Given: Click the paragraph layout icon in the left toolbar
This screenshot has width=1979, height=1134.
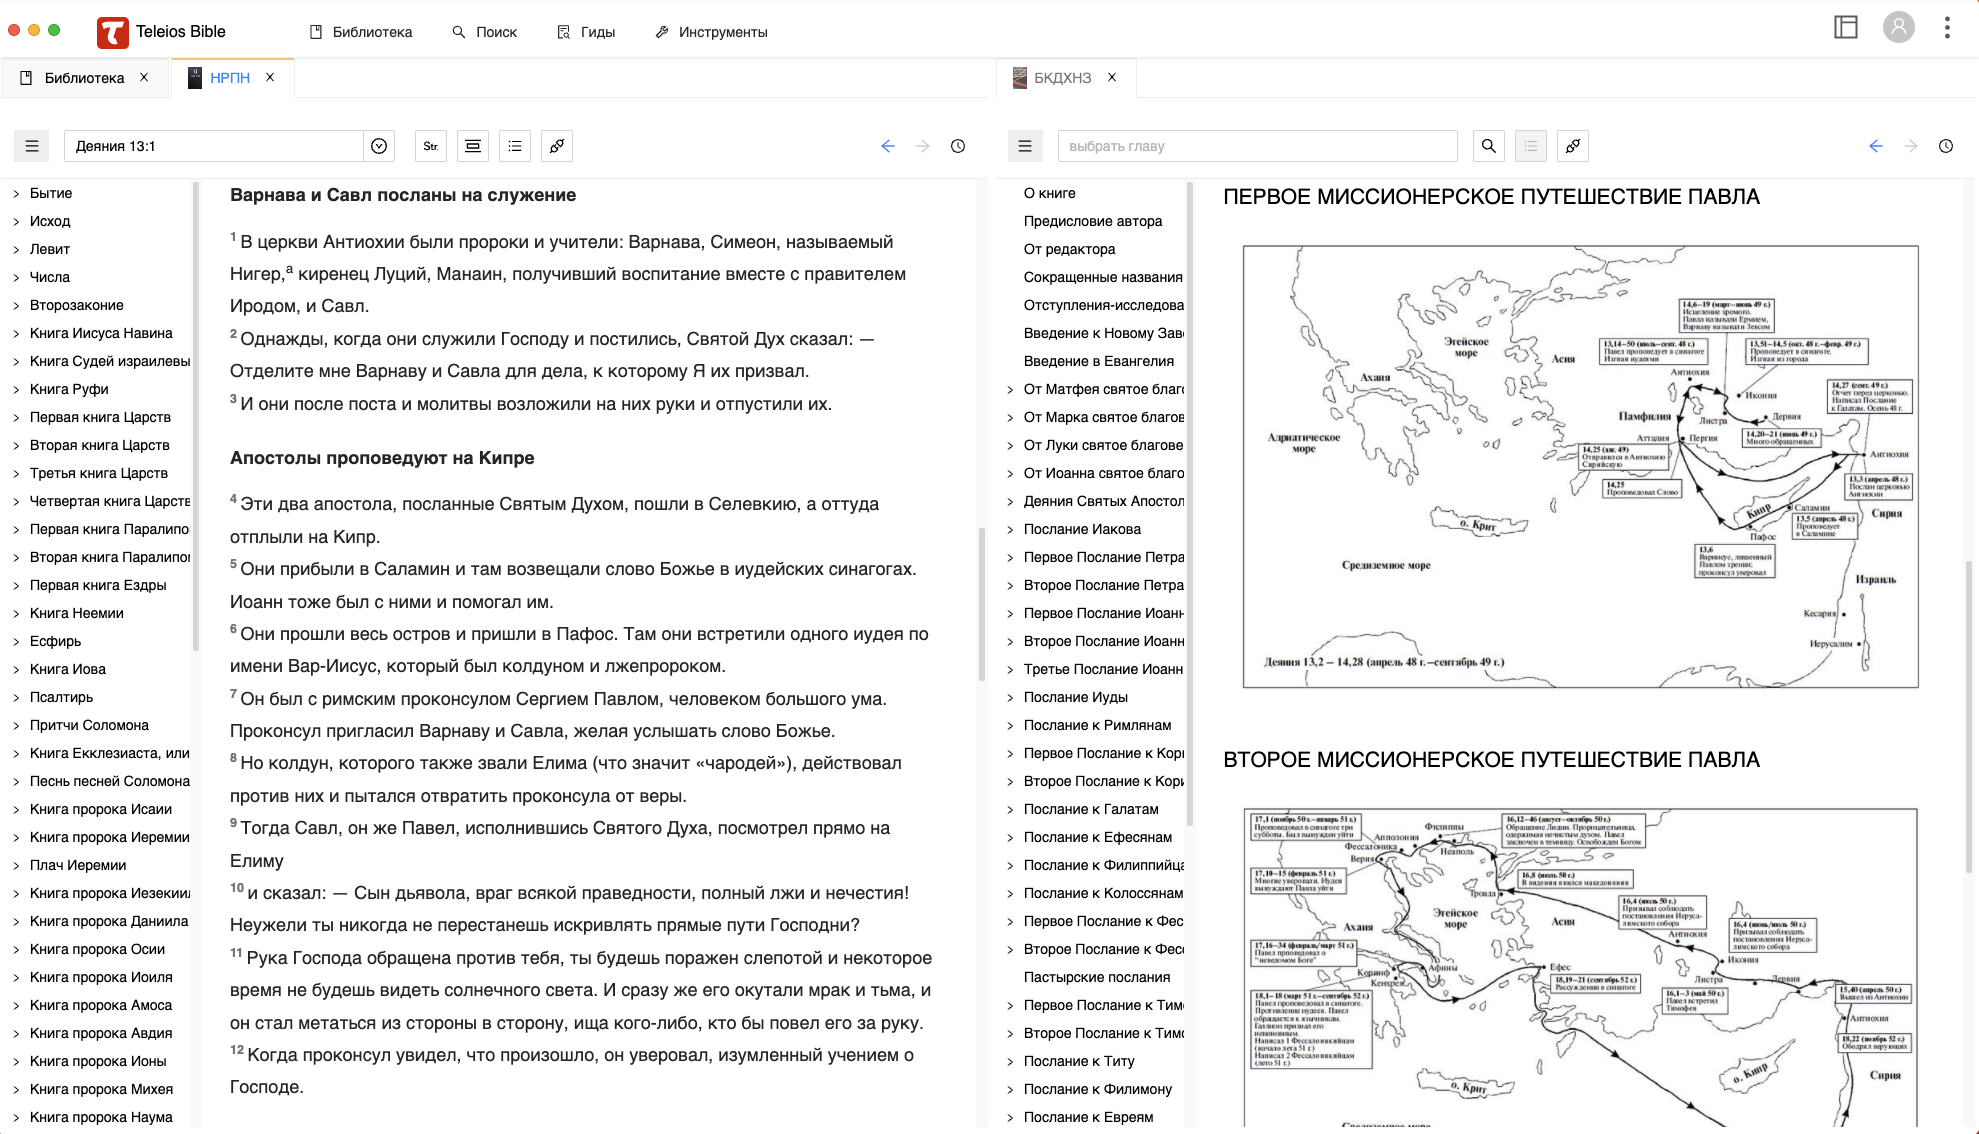Looking at the screenshot, I should pyautogui.click(x=473, y=146).
